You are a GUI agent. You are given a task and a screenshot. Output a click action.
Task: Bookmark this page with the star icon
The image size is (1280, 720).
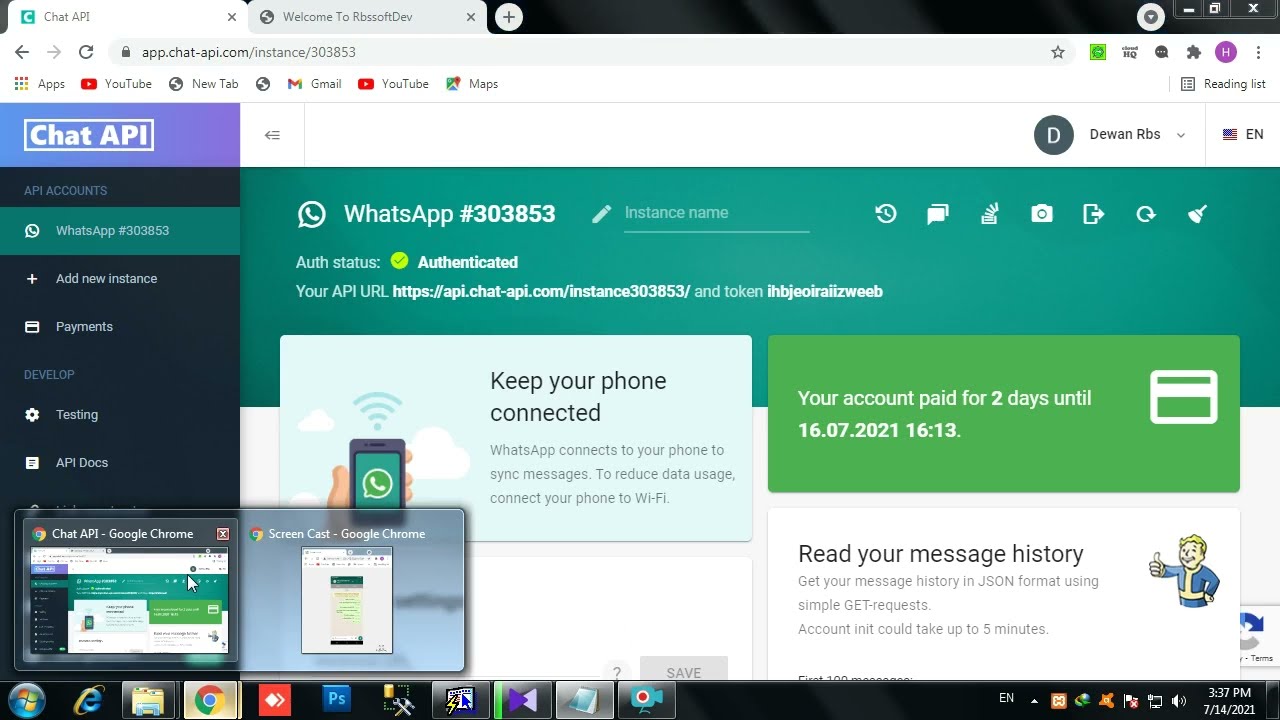click(1058, 52)
